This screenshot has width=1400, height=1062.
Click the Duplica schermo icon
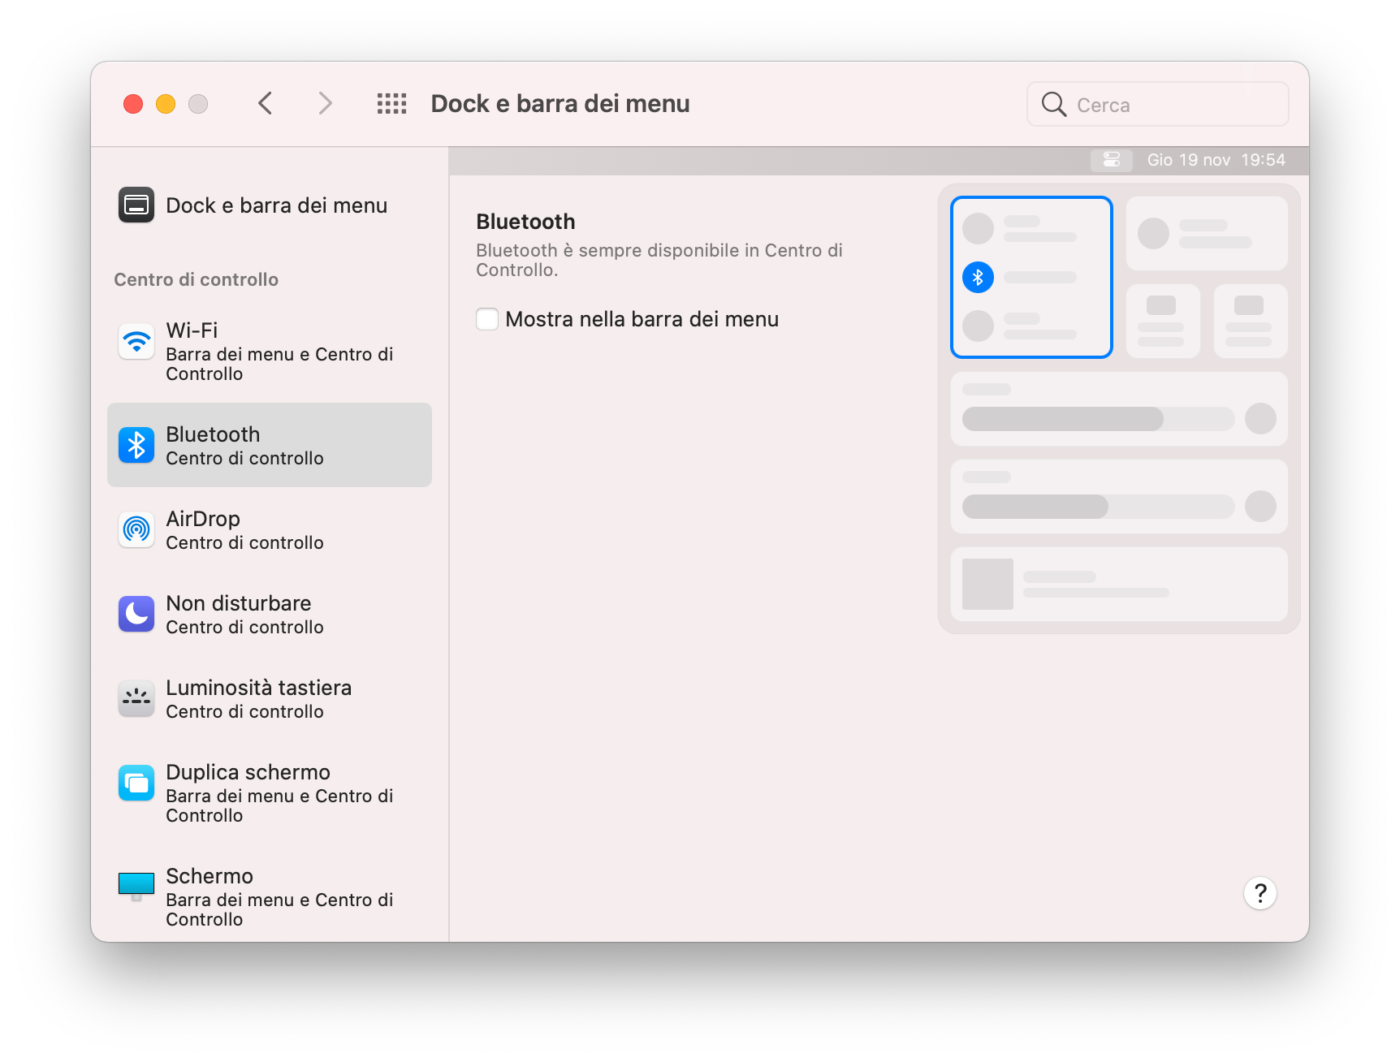pos(136,783)
